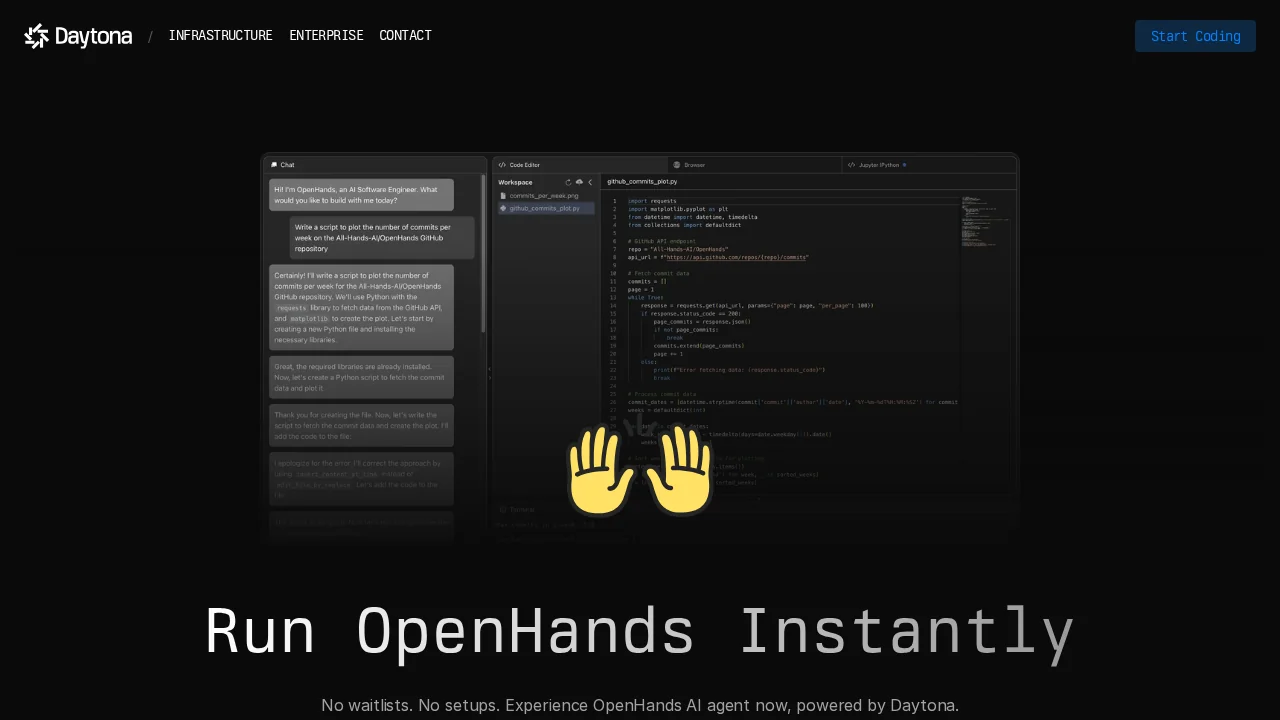Refresh the Workspace file list
Viewport: 1280px width, 720px height.
pos(568,182)
